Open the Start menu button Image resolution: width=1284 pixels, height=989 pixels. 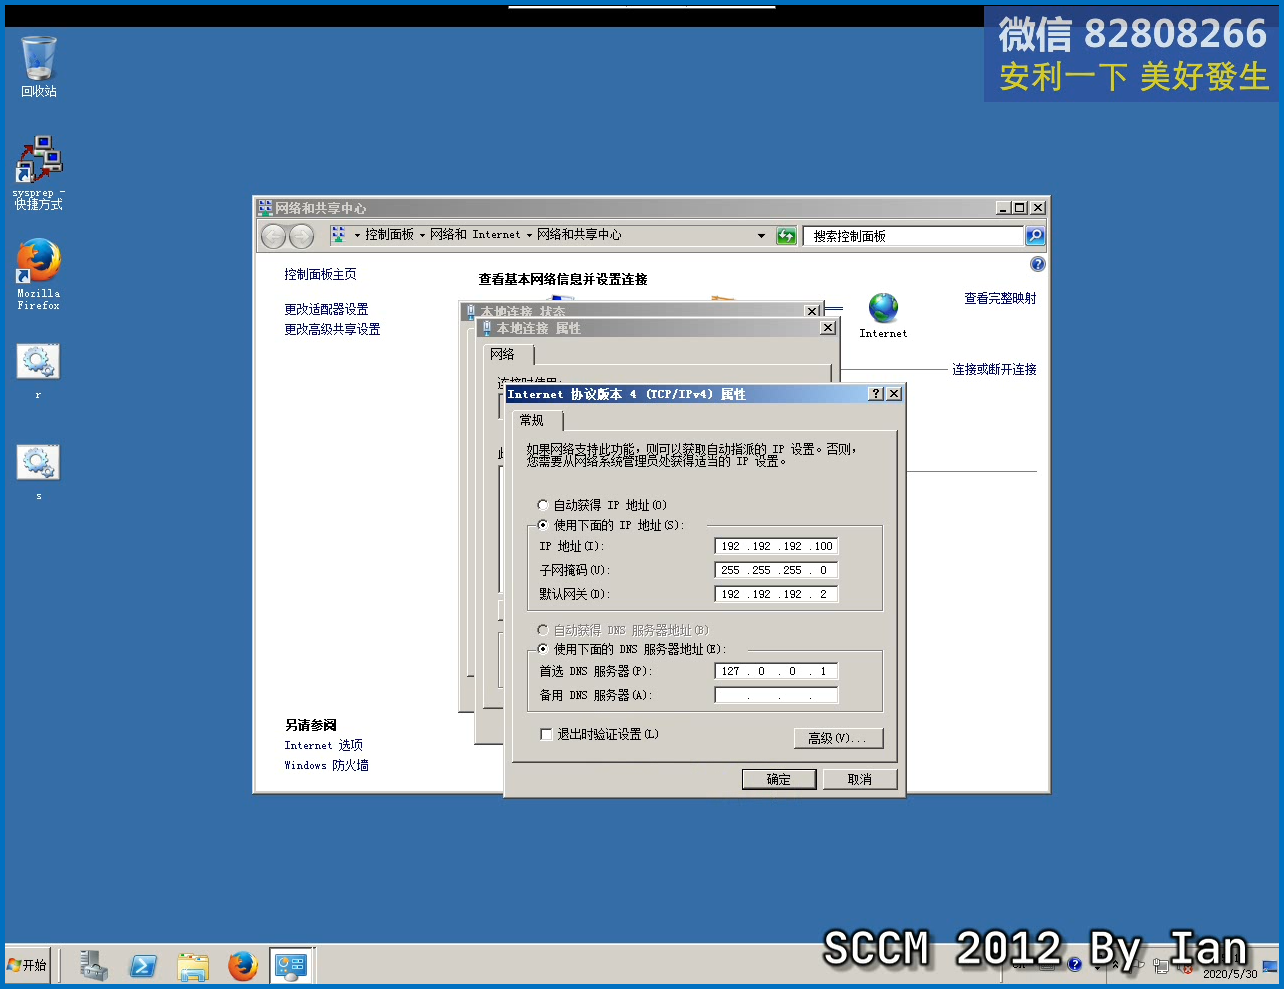[28, 965]
